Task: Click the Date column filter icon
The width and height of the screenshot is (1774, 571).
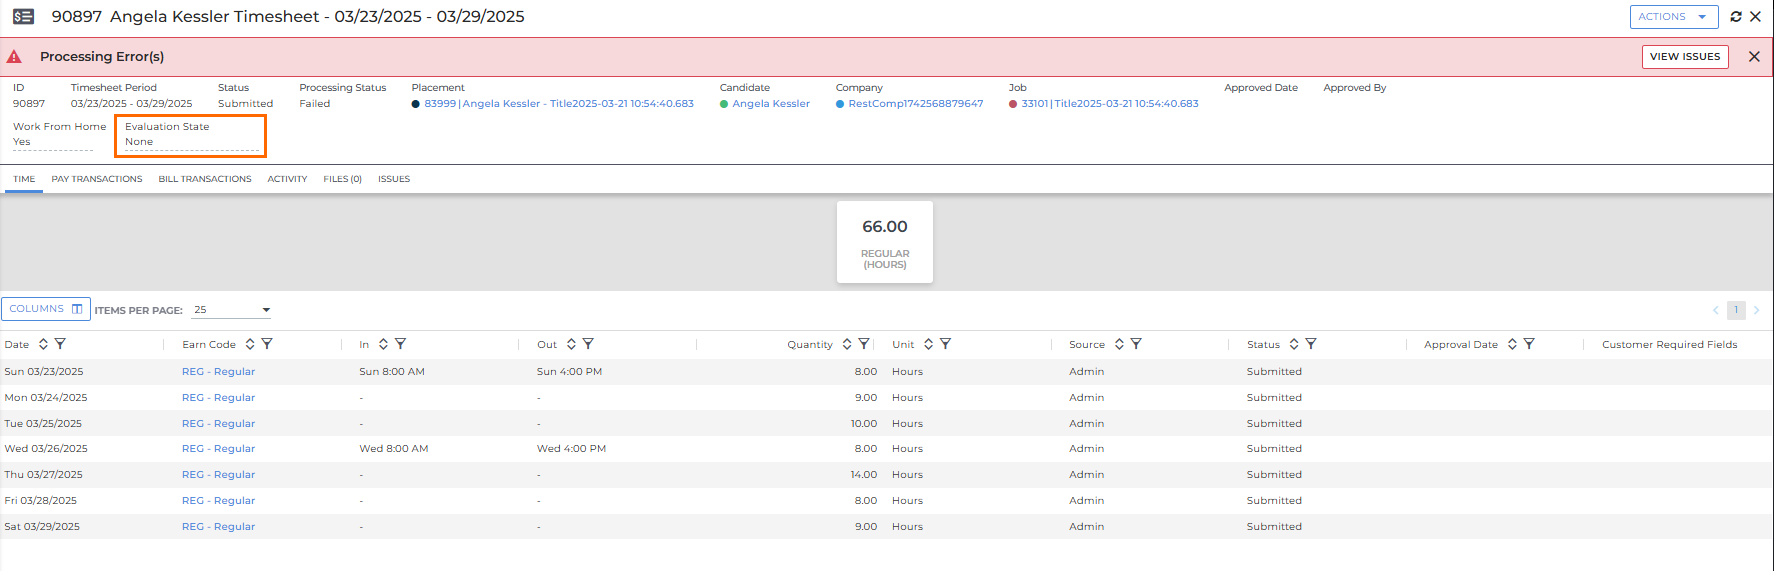Action: click(x=60, y=344)
